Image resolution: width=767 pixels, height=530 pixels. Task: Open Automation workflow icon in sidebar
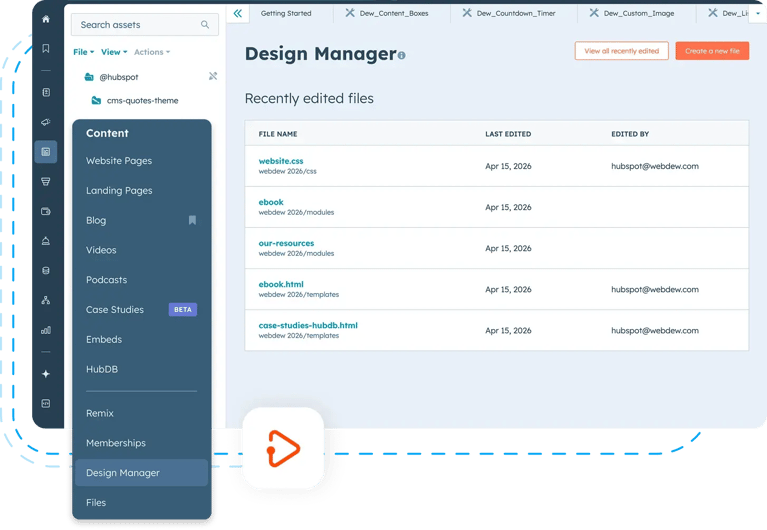(x=46, y=300)
